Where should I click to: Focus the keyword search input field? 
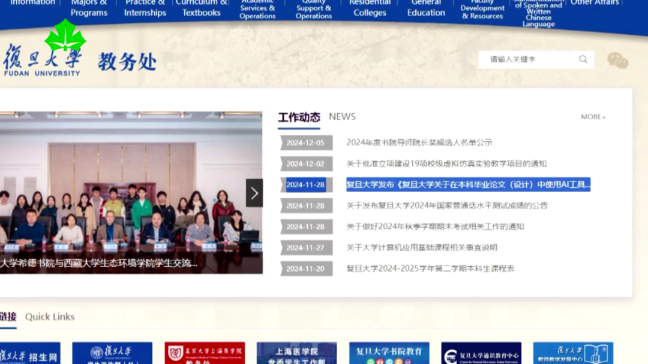[x=529, y=59]
